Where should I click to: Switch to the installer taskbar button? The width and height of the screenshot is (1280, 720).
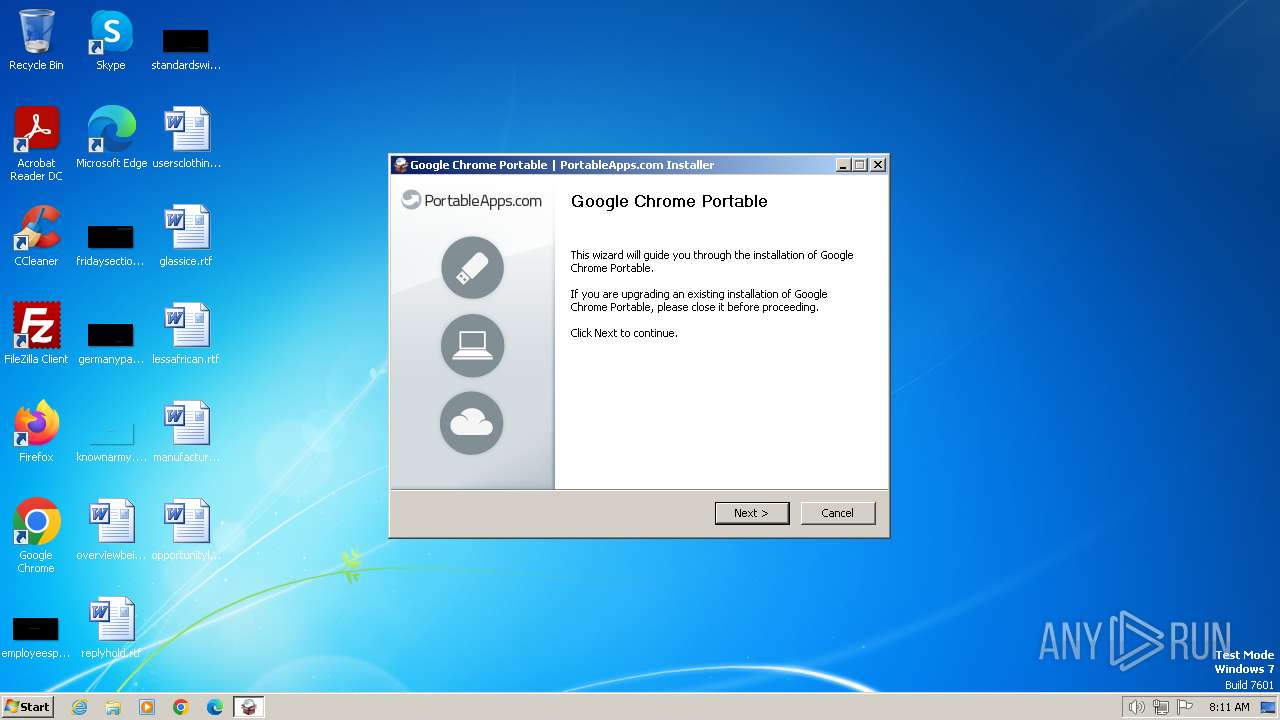(249, 707)
